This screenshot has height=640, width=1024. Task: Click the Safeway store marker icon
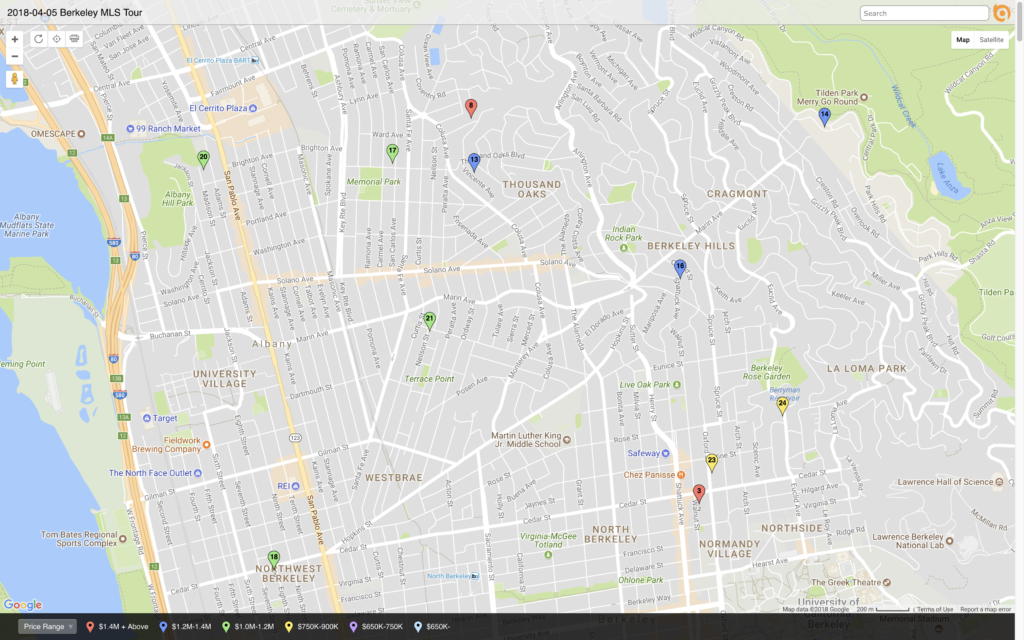click(x=665, y=453)
